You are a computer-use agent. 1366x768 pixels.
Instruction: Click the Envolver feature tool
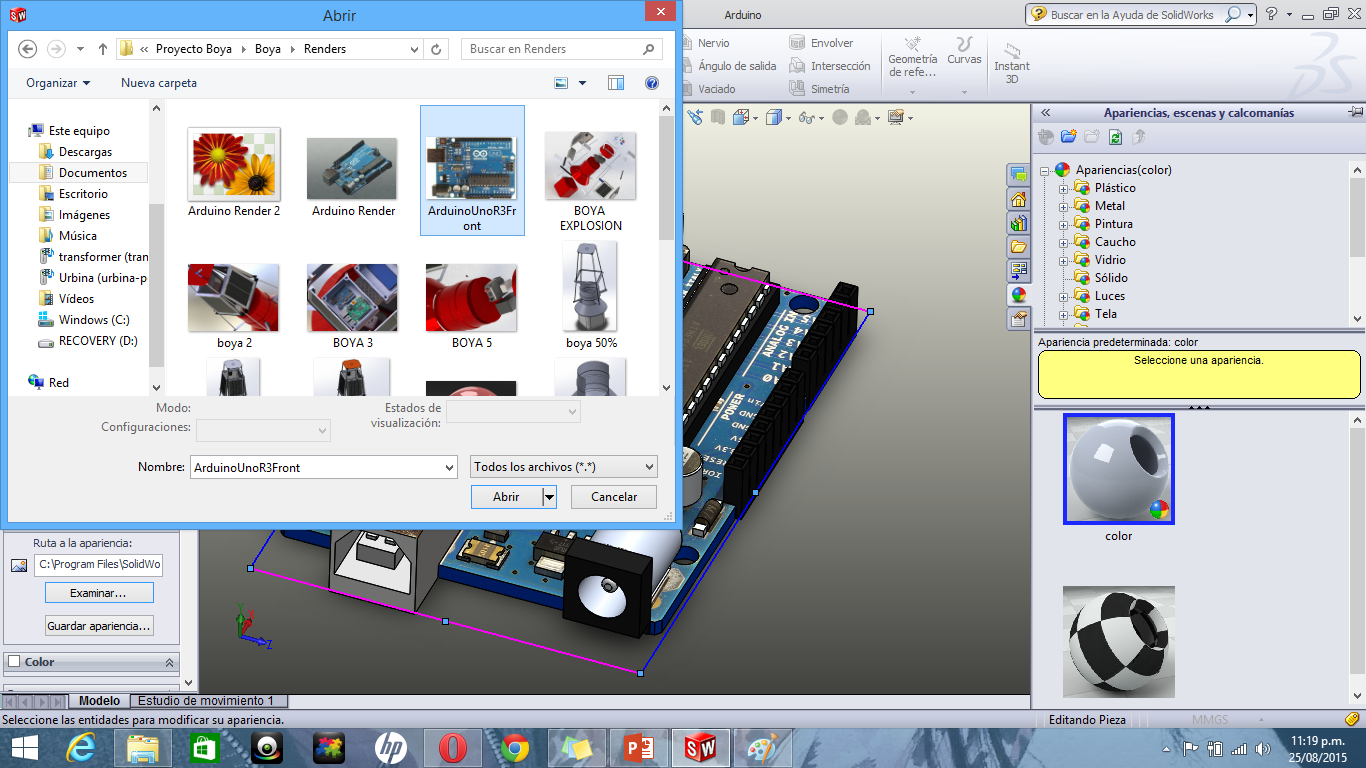(821, 43)
